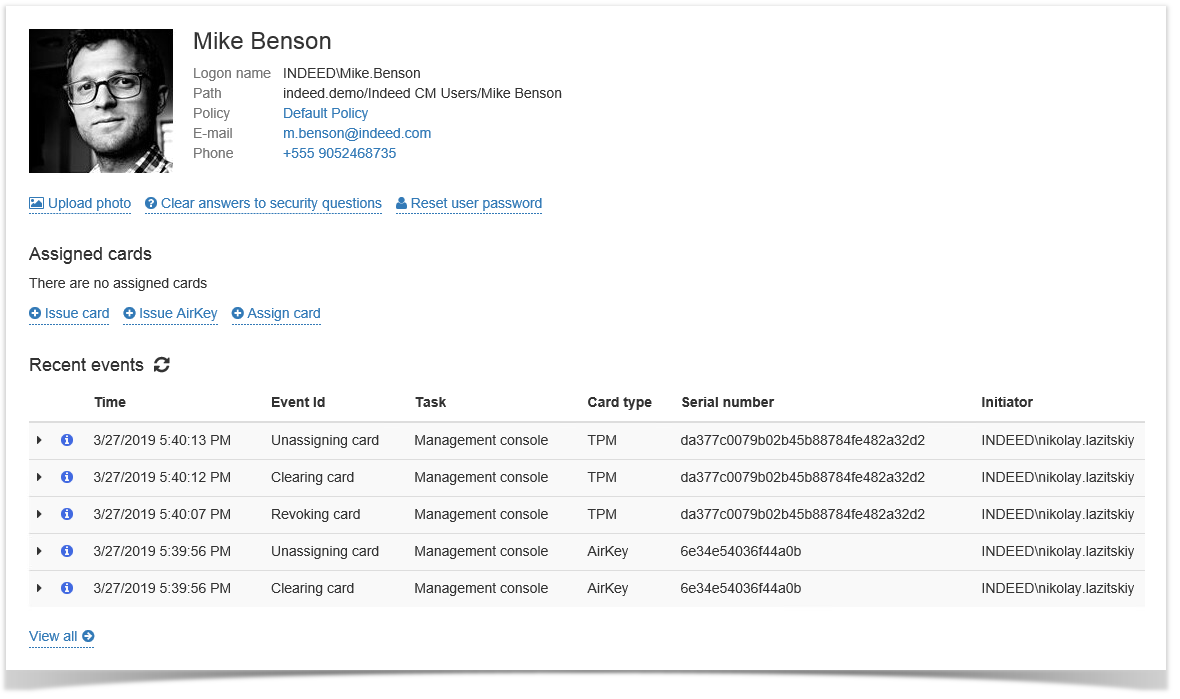This screenshot has height=699, width=1180.
Task: Issue card to the user
Action: pos(69,313)
